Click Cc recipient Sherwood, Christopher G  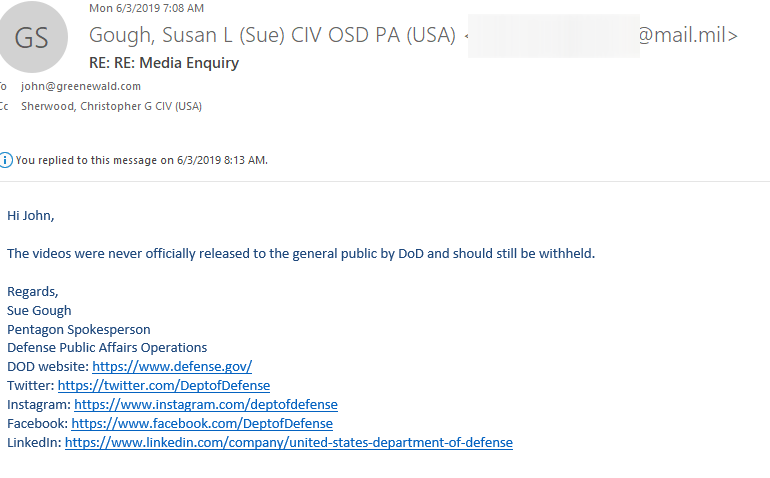click(x=111, y=106)
